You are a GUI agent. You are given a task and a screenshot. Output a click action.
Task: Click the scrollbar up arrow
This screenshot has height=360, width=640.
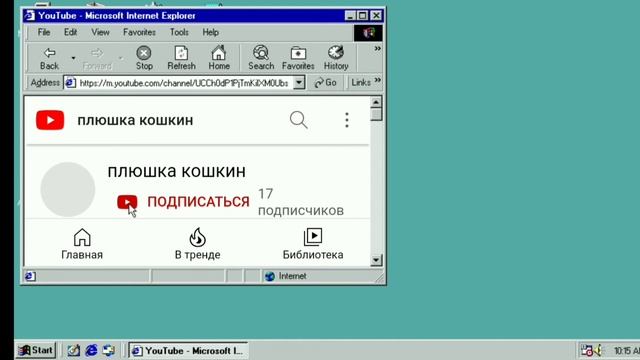point(376,102)
